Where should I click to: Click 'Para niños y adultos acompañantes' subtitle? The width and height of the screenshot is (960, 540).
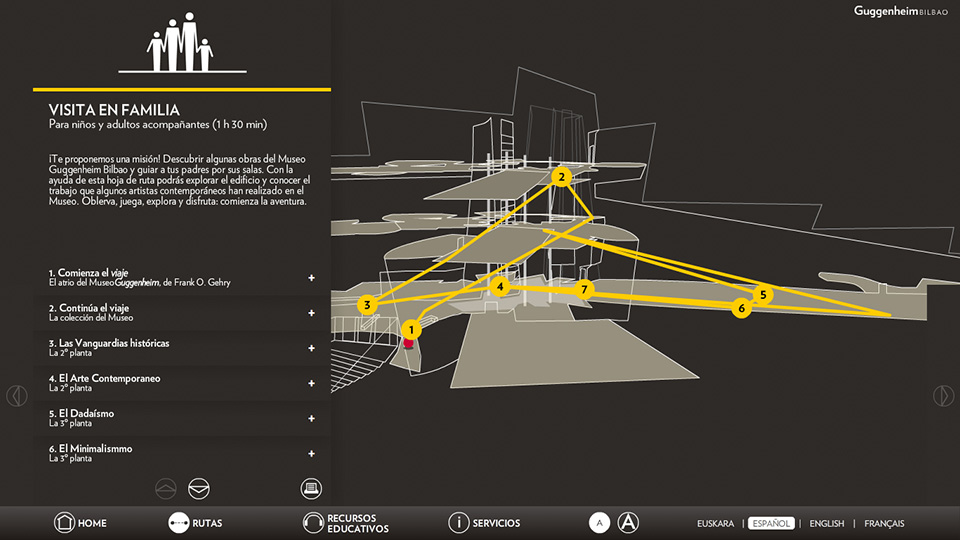[158, 124]
